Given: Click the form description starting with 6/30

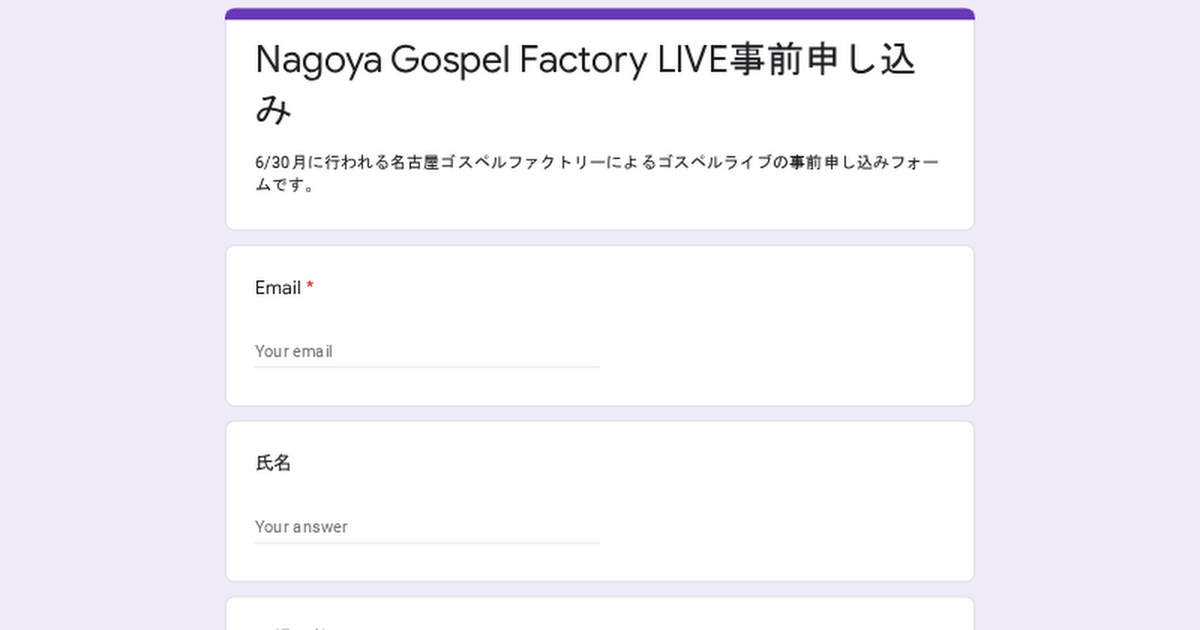Looking at the screenshot, I should click(x=596, y=174).
